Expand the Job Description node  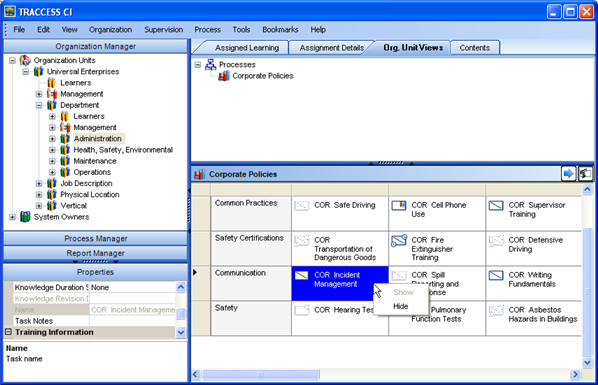39,183
